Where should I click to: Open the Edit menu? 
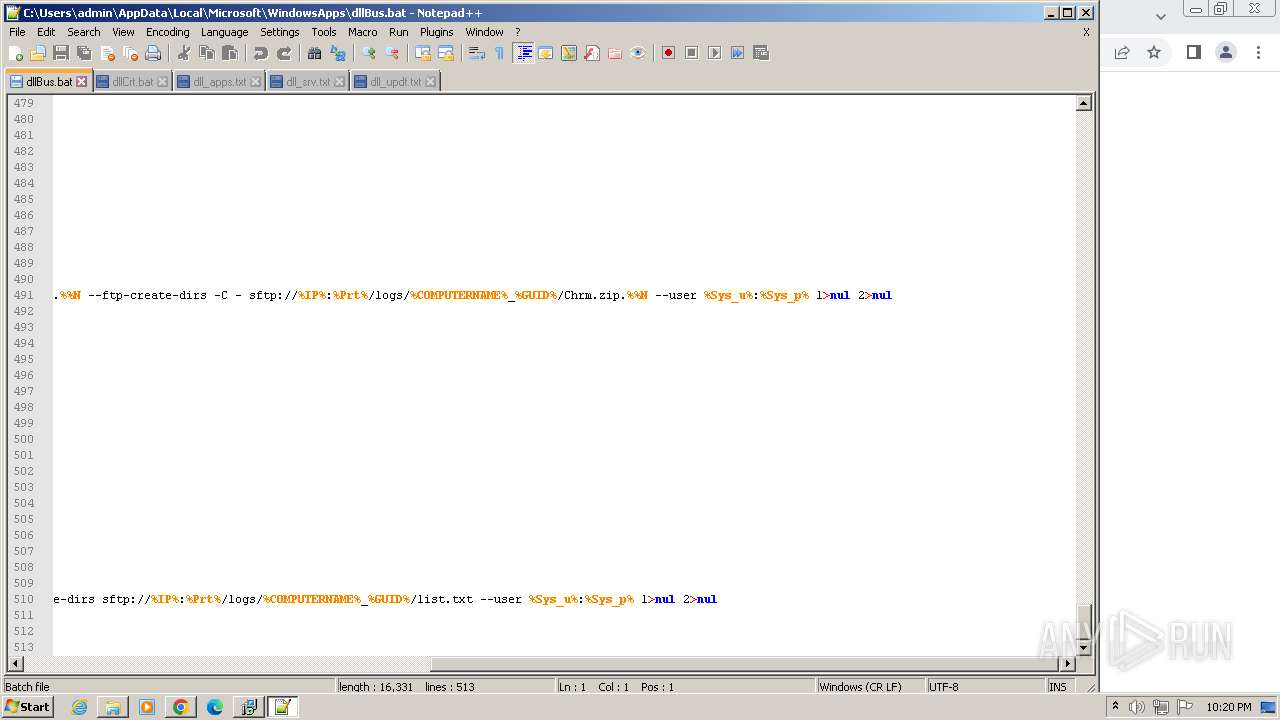[46, 32]
